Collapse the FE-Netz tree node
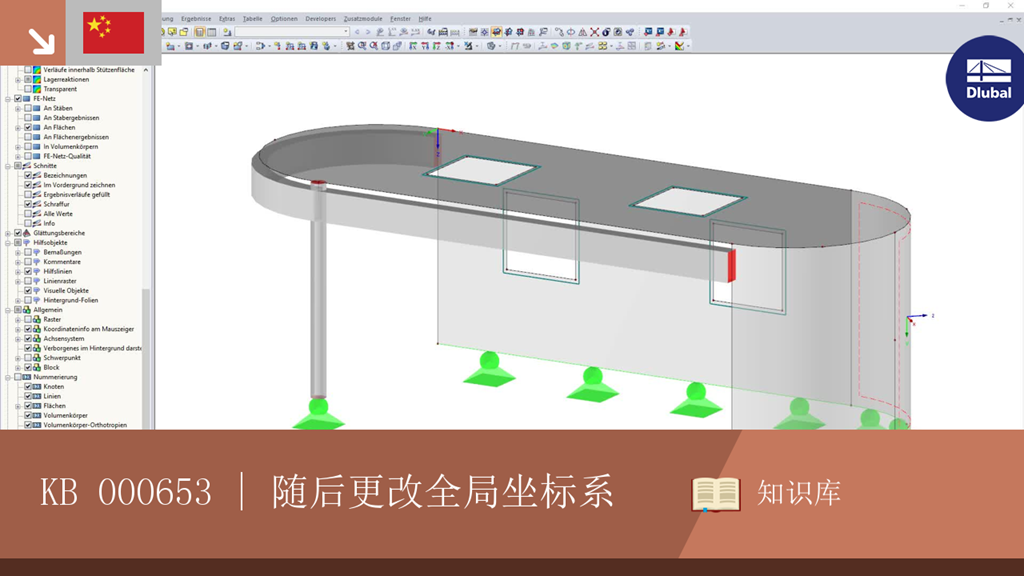 point(8,99)
